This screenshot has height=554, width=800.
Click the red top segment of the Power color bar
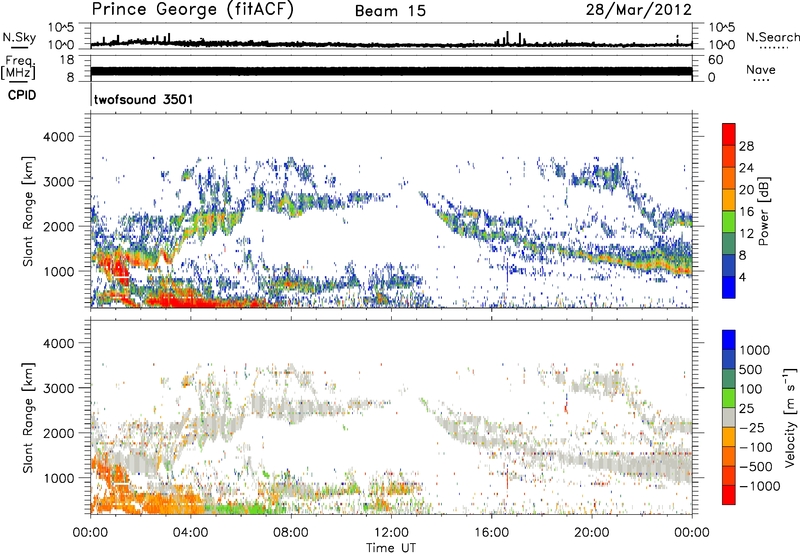coord(729,134)
